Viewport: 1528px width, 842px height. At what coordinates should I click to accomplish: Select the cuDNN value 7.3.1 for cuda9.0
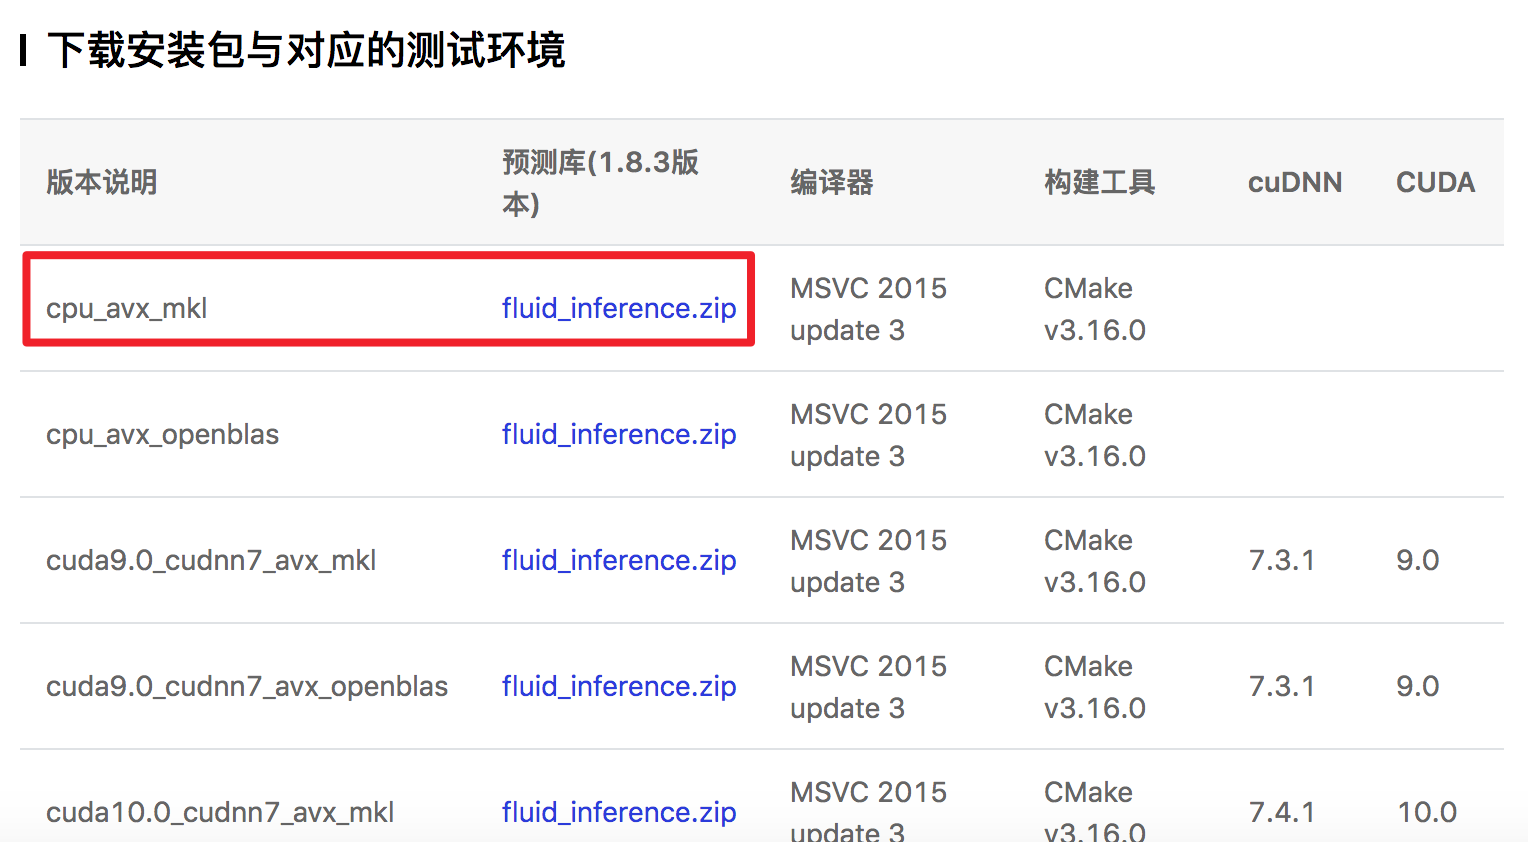pyautogui.click(x=1283, y=560)
